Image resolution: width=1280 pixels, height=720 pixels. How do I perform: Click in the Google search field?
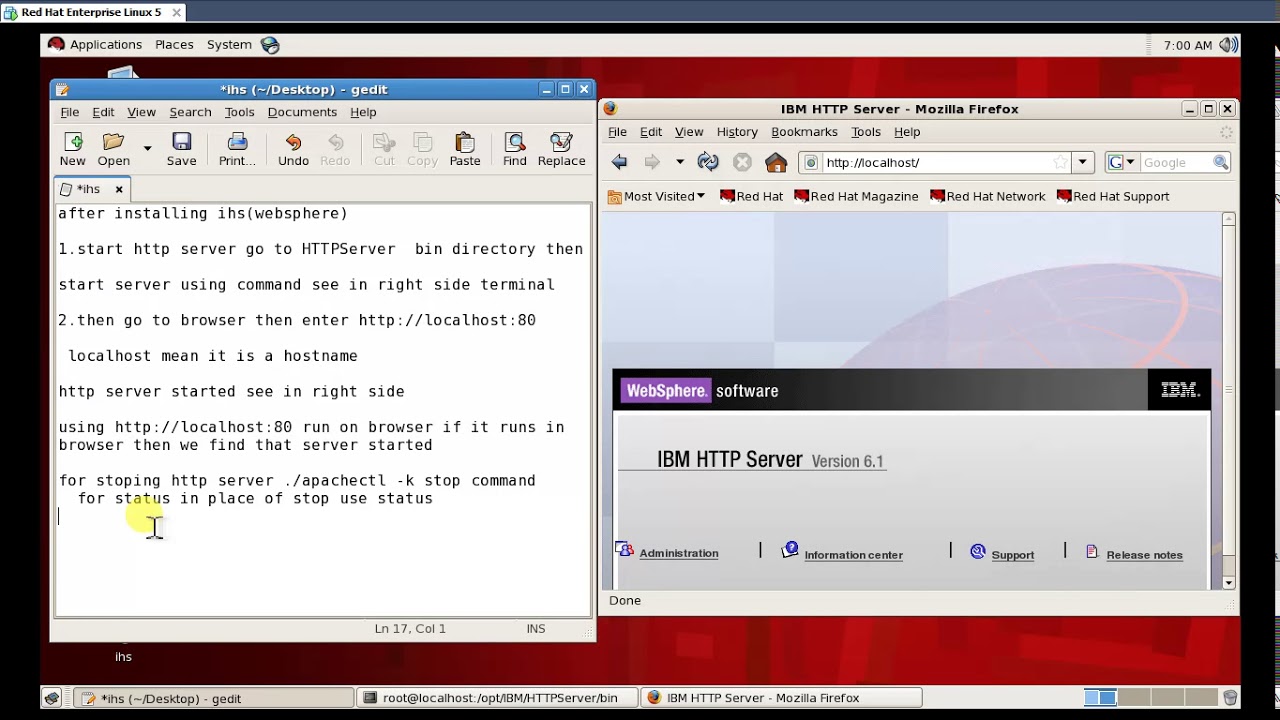point(1175,162)
